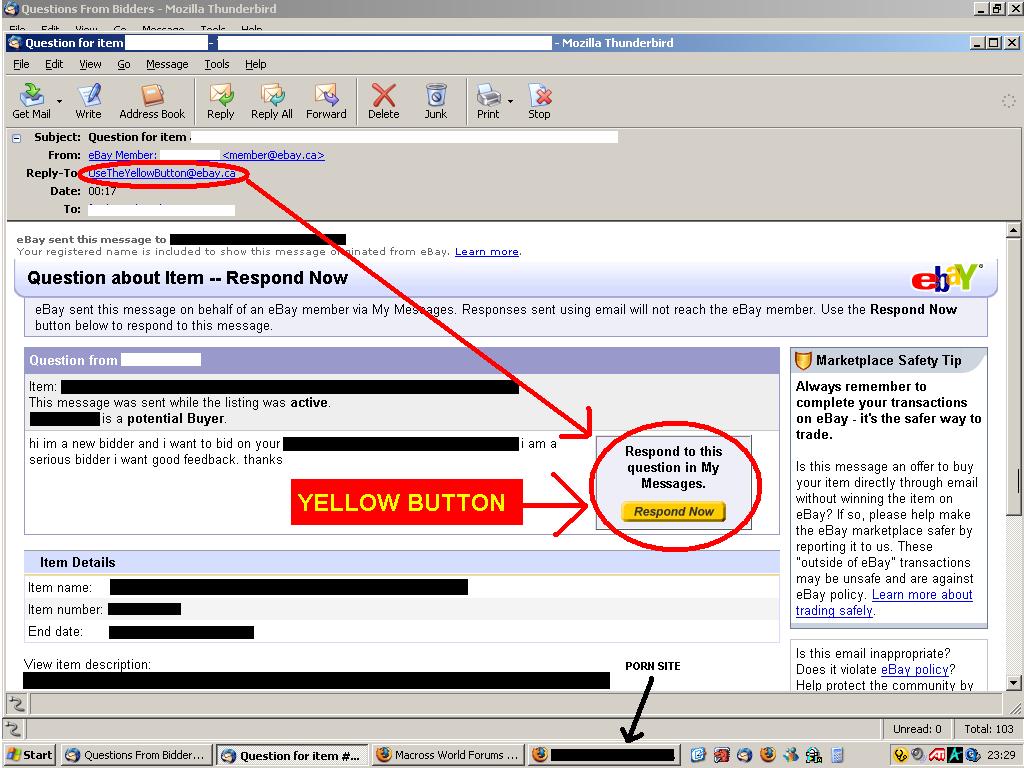The image size is (1024, 768).
Task: Click the Thunderbird icon on the 'Question for item' title bar
Action: tap(14, 43)
